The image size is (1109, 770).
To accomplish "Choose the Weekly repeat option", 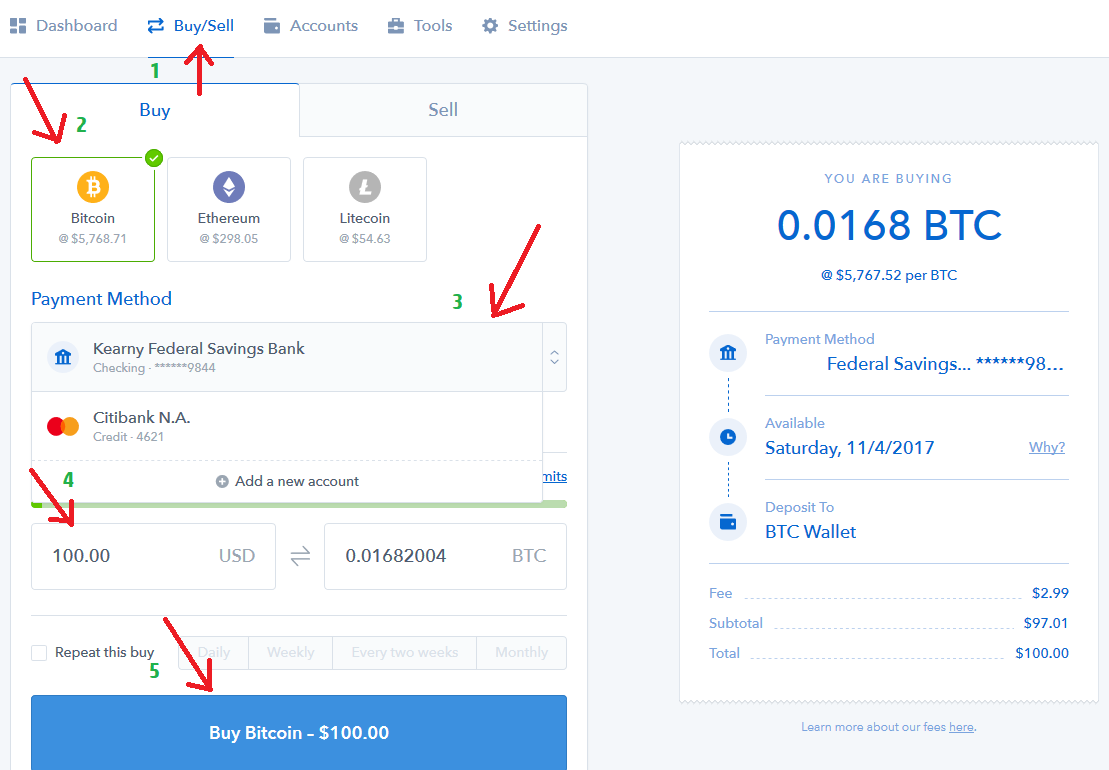I will [291, 653].
